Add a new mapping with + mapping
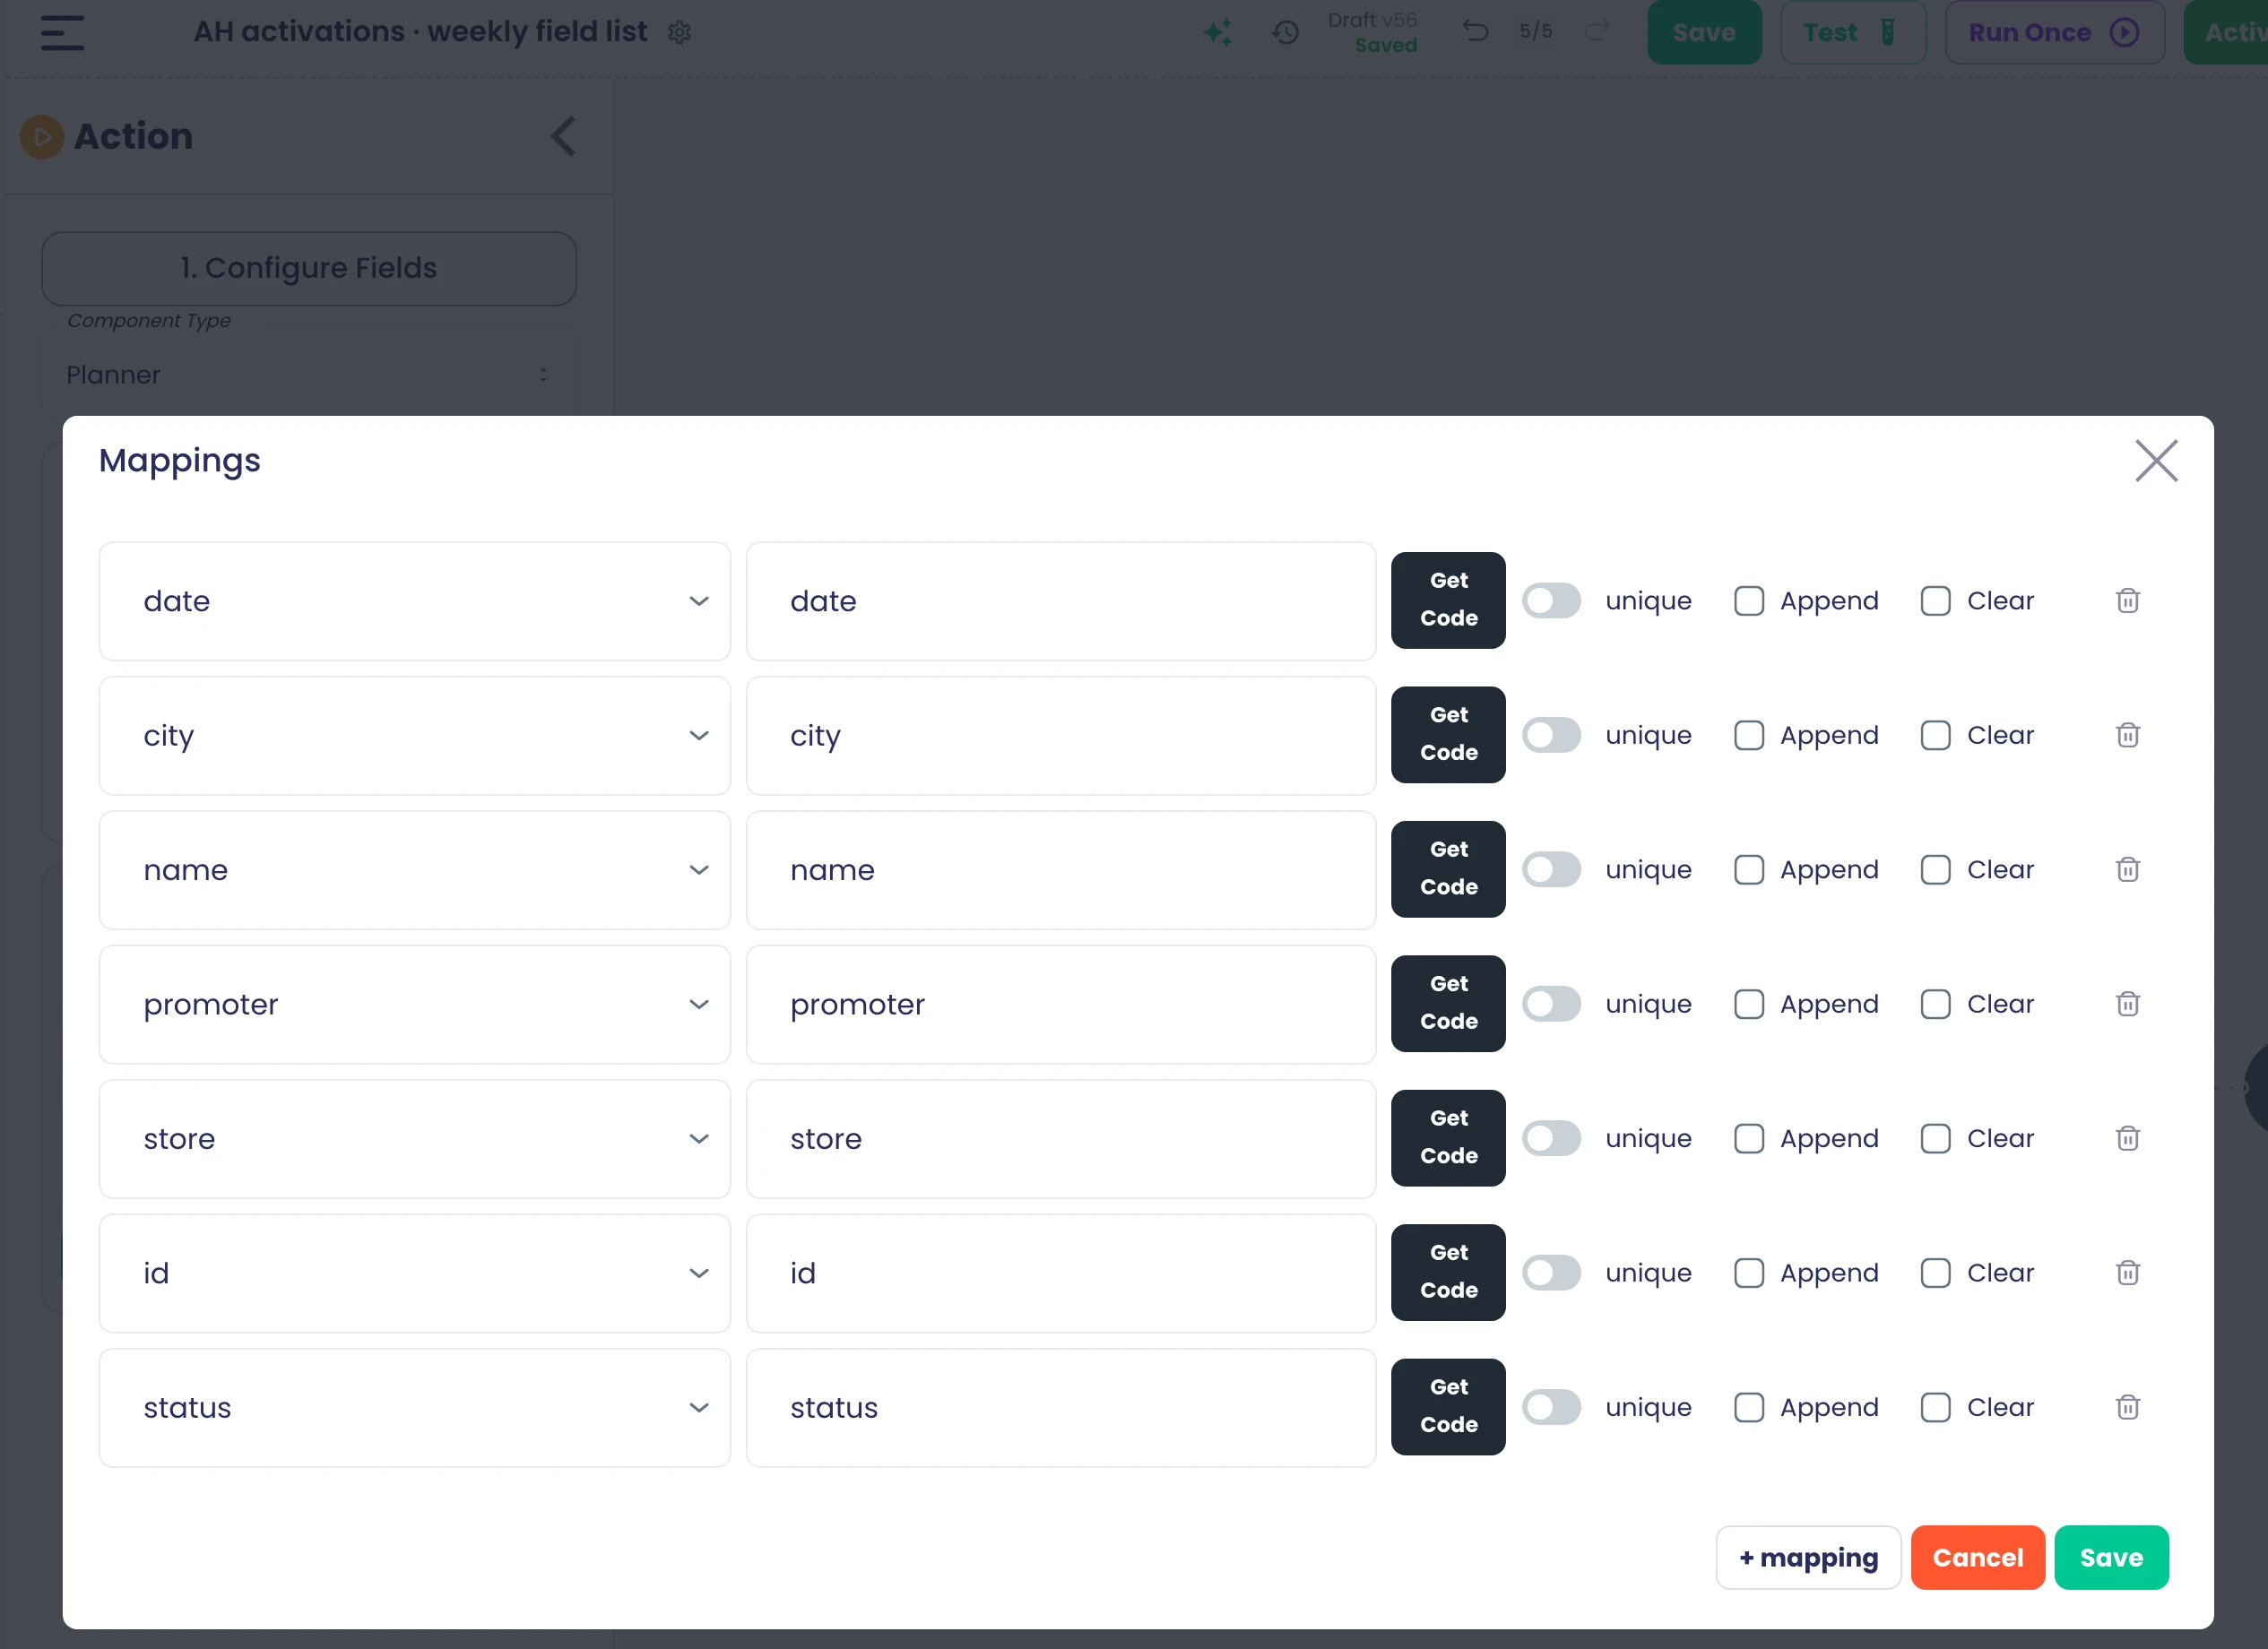 tap(1808, 1557)
